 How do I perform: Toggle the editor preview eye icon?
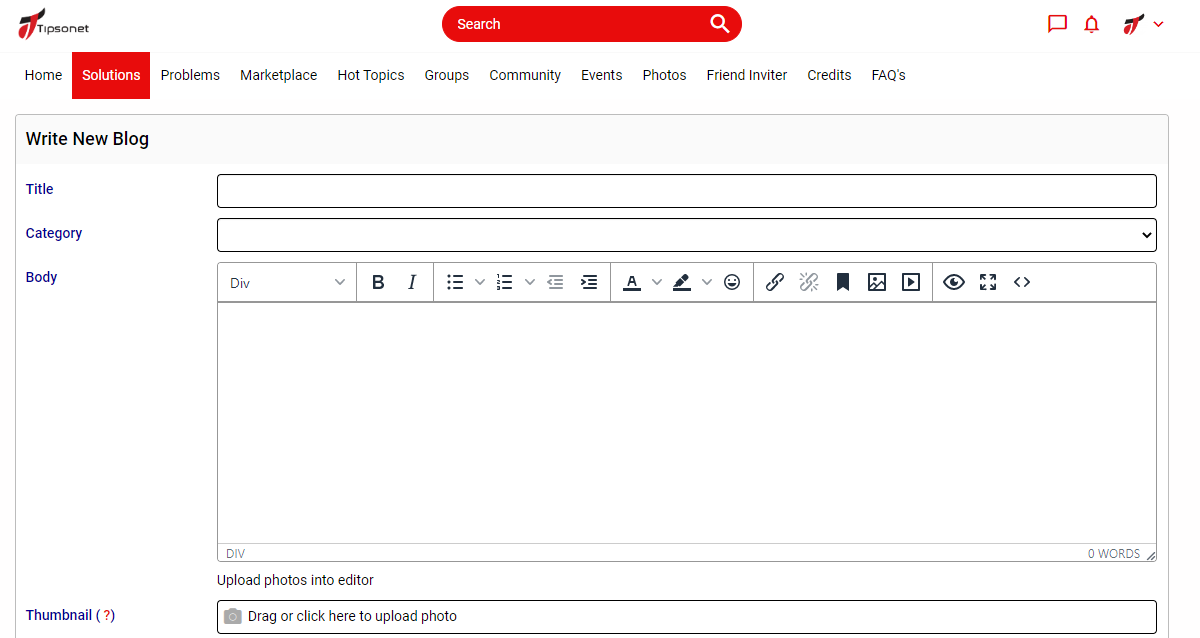click(954, 282)
